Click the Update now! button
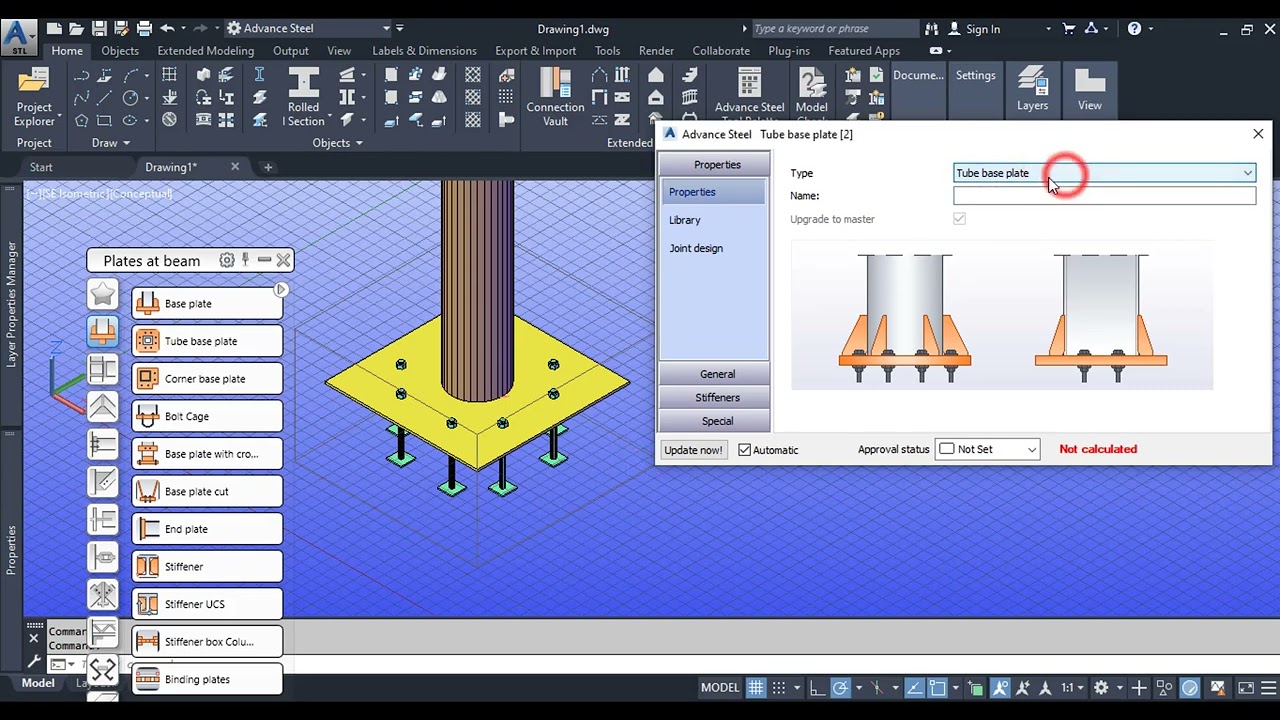The width and height of the screenshot is (1280, 720). click(x=693, y=450)
